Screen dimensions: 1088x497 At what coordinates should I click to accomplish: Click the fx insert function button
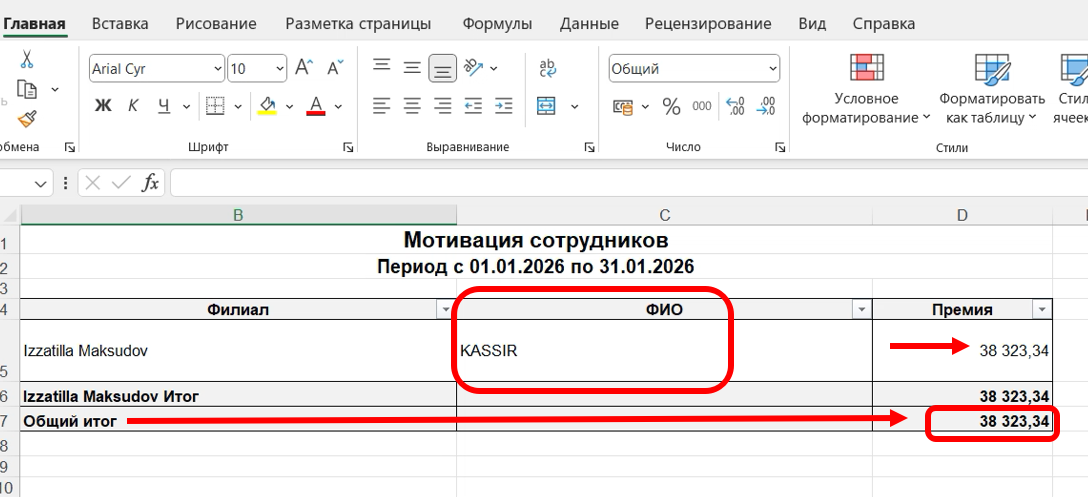coord(151,183)
